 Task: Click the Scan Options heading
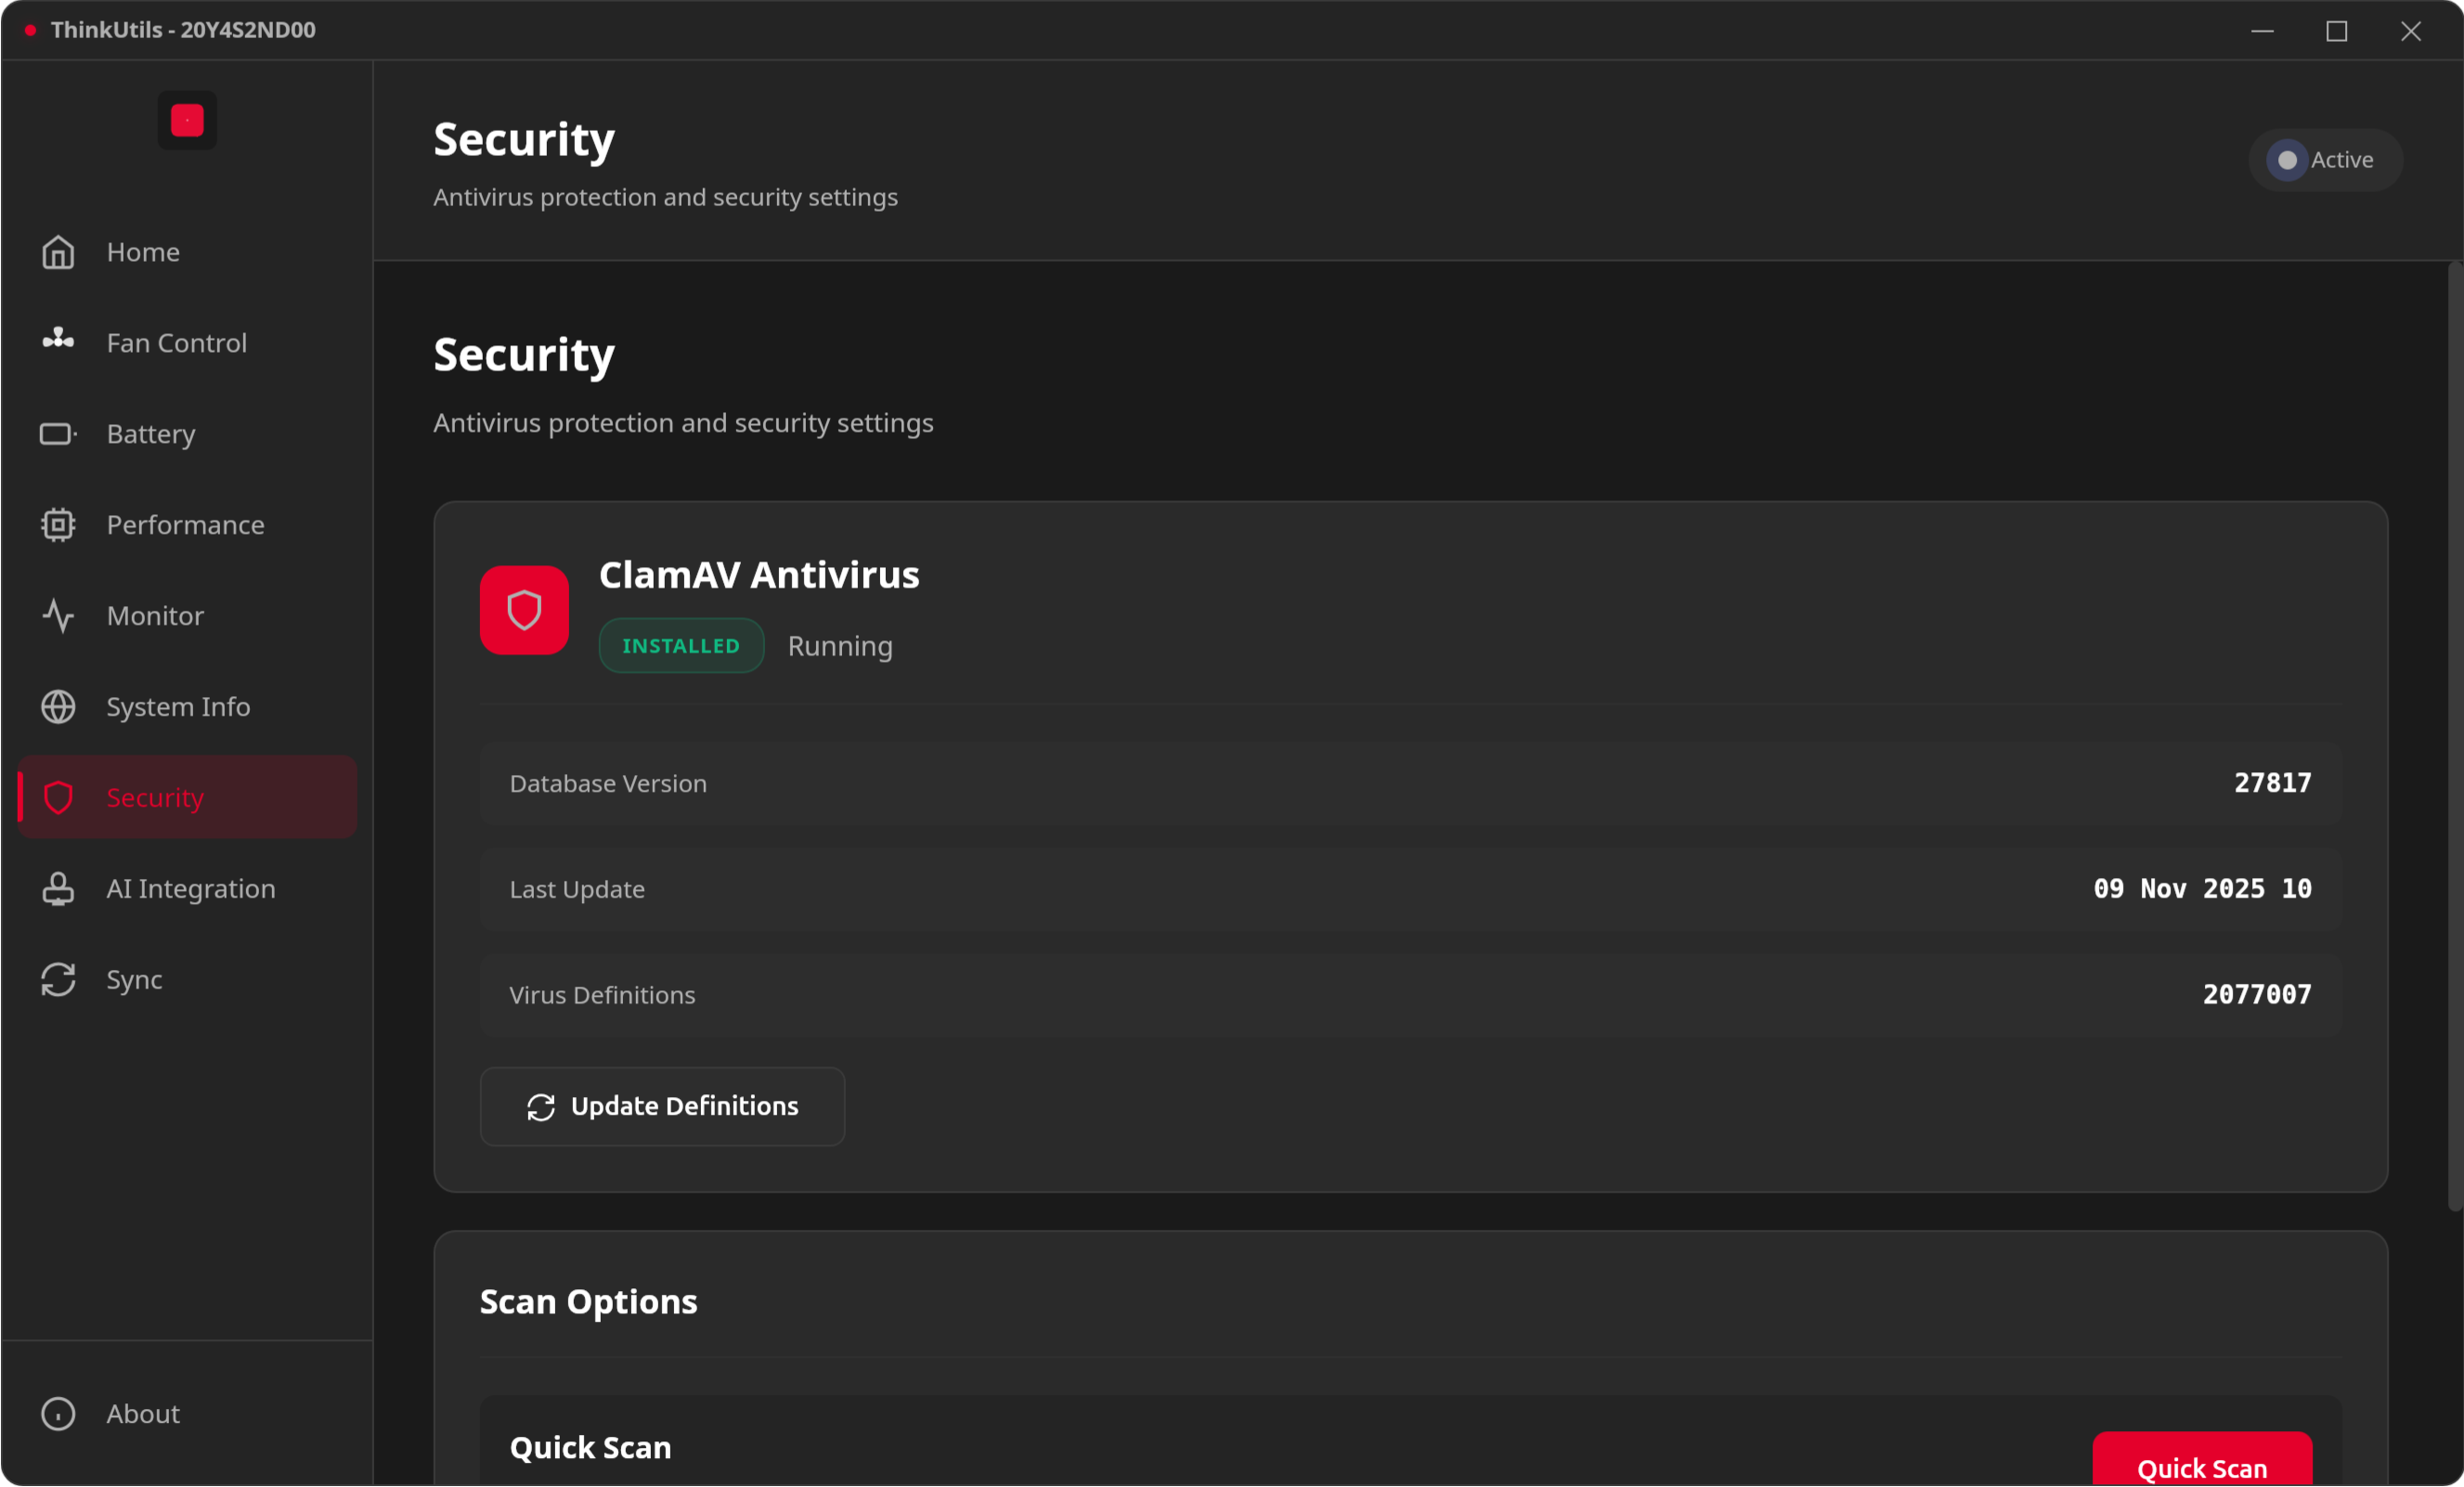(x=588, y=1301)
